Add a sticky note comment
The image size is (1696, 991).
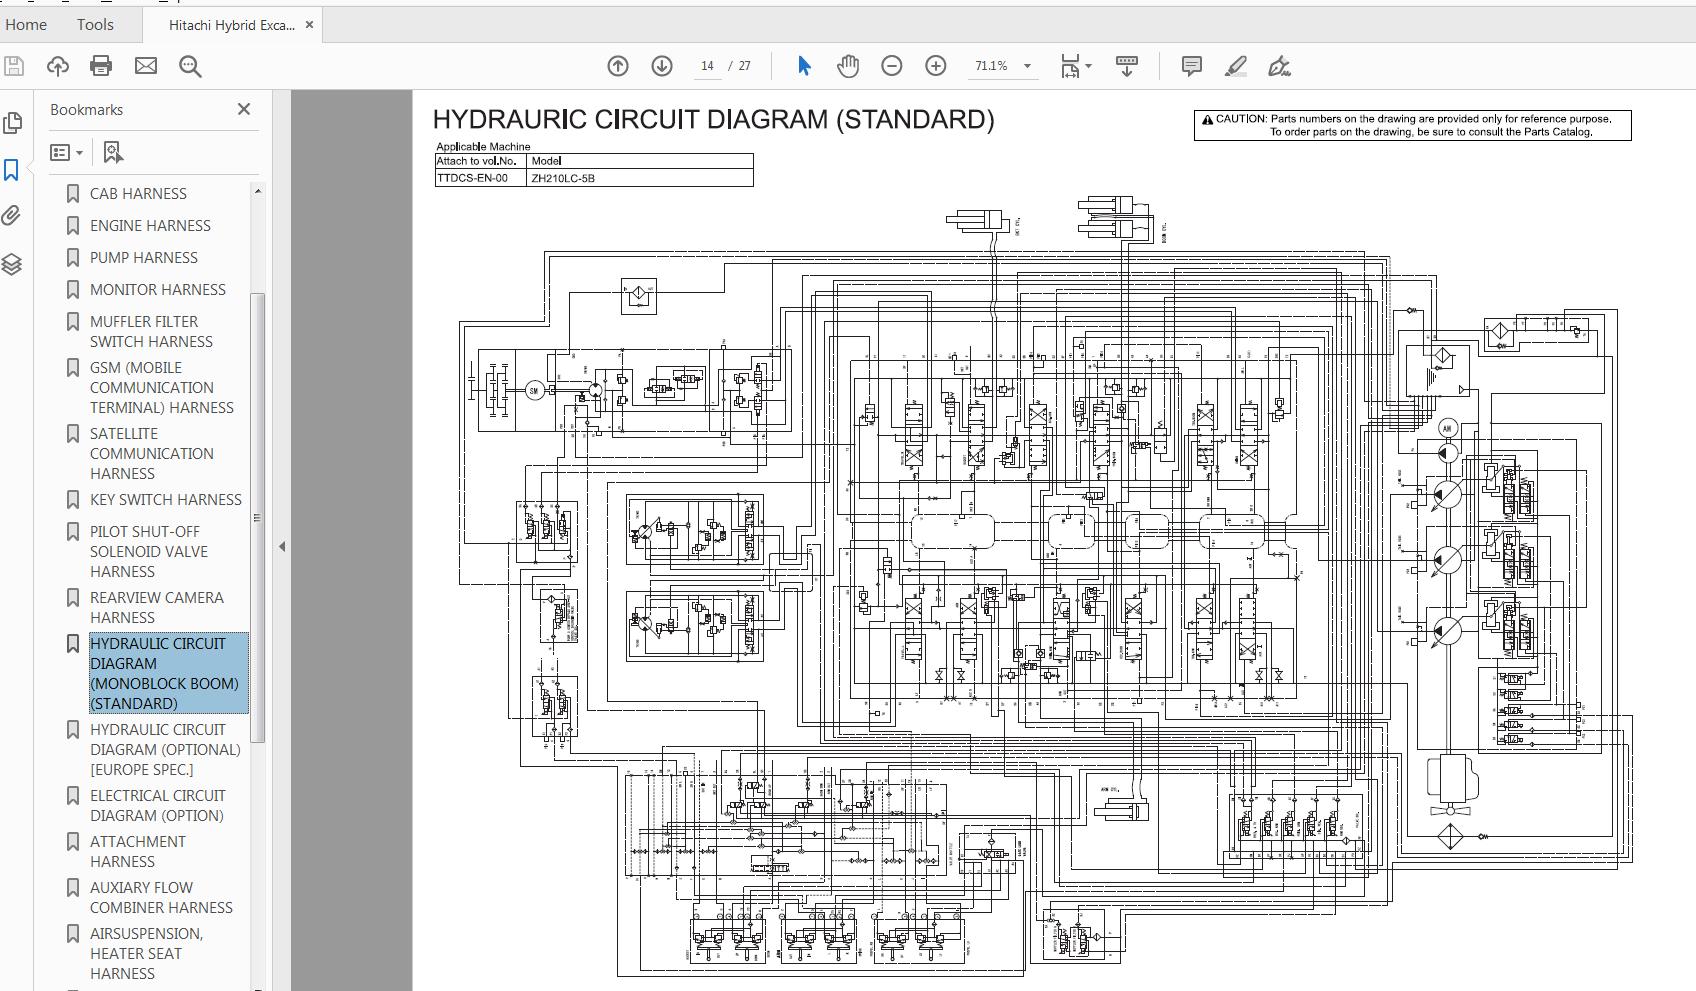(1191, 66)
